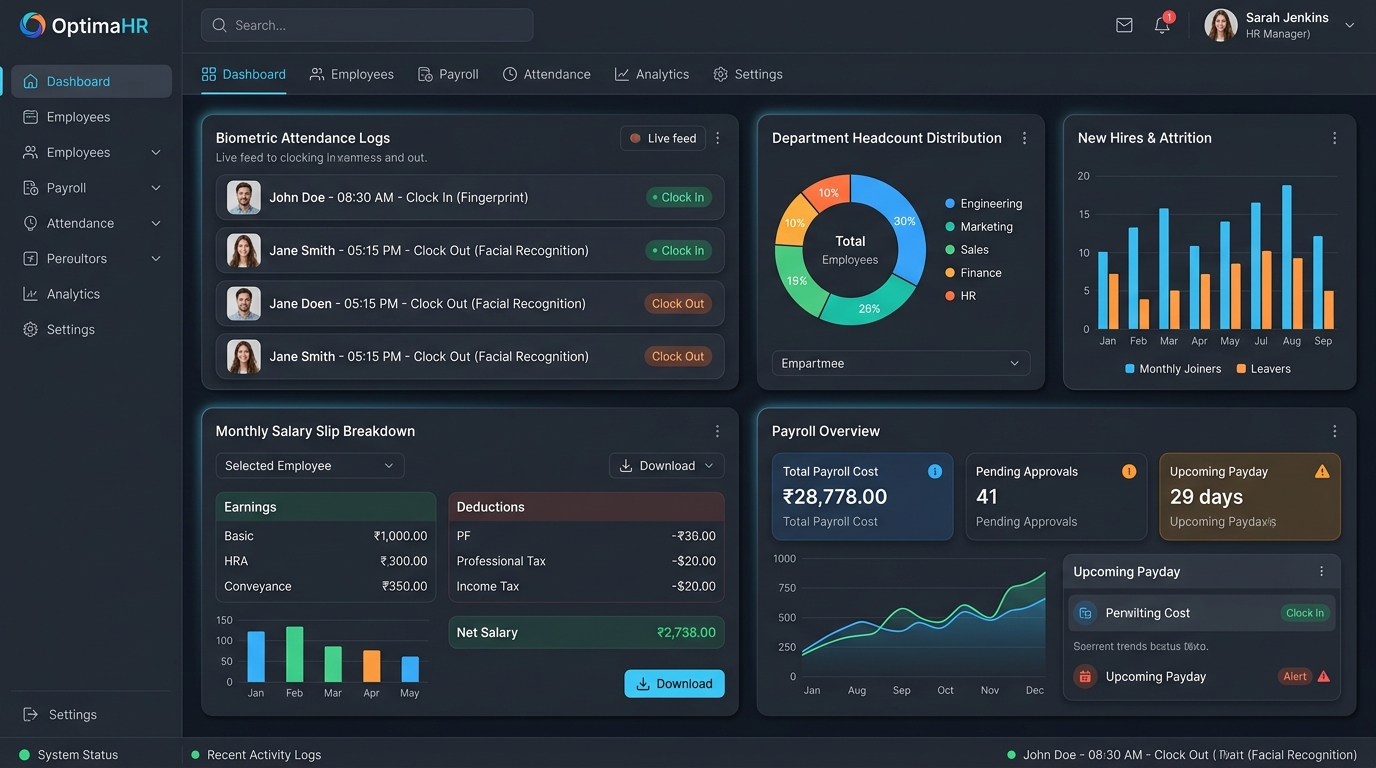Open Payroll Overview options menu
The image size is (1376, 768).
(x=1334, y=431)
